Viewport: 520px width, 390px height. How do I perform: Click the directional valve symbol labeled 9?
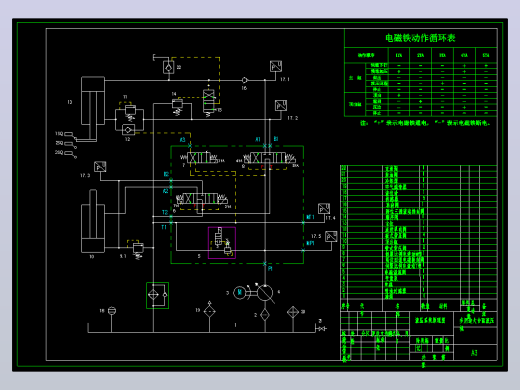click(x=269, y=158)
